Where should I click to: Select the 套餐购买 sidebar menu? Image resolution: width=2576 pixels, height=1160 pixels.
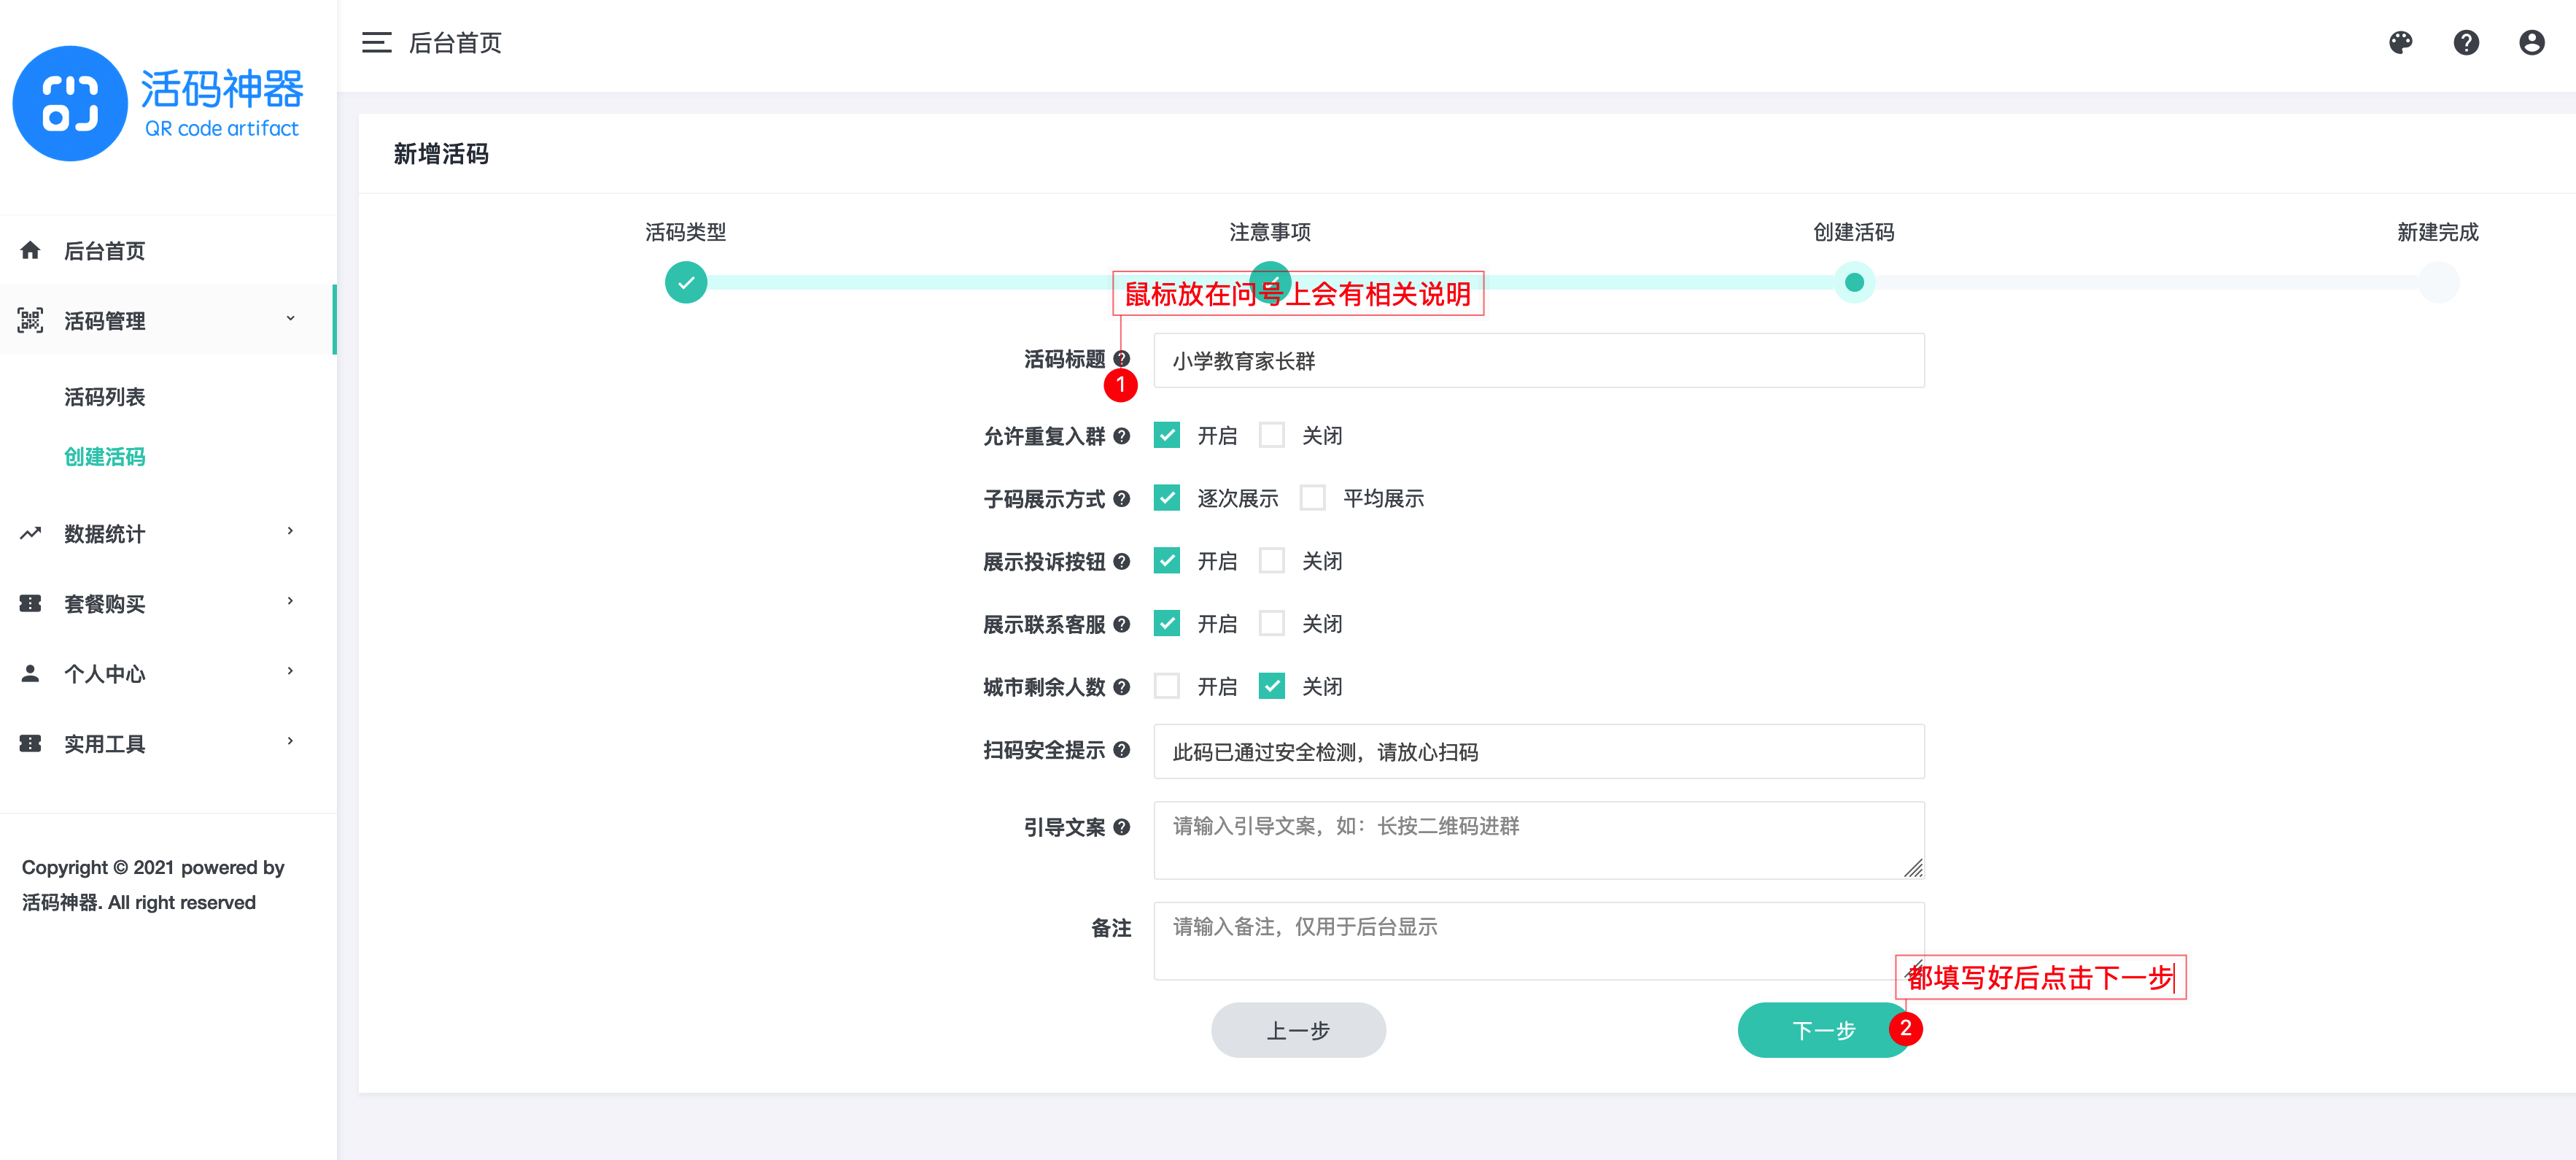tap(168, 603)
